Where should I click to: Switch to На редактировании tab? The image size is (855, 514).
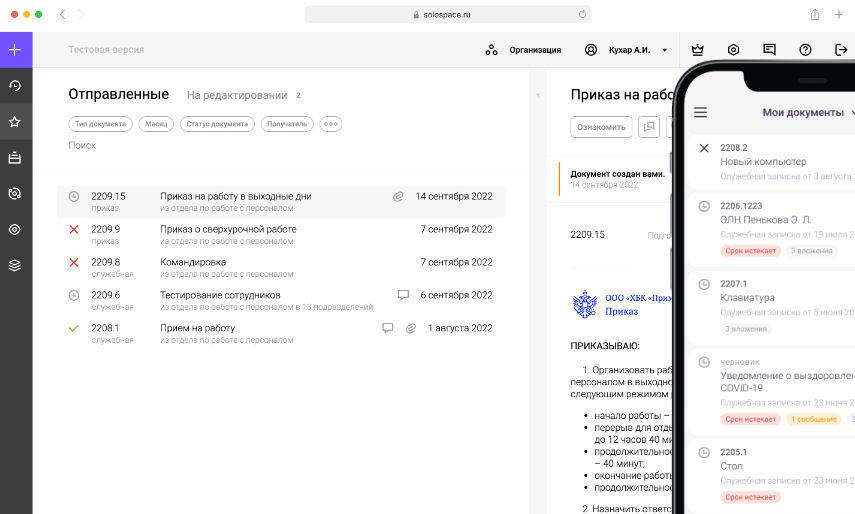(237, 95)
